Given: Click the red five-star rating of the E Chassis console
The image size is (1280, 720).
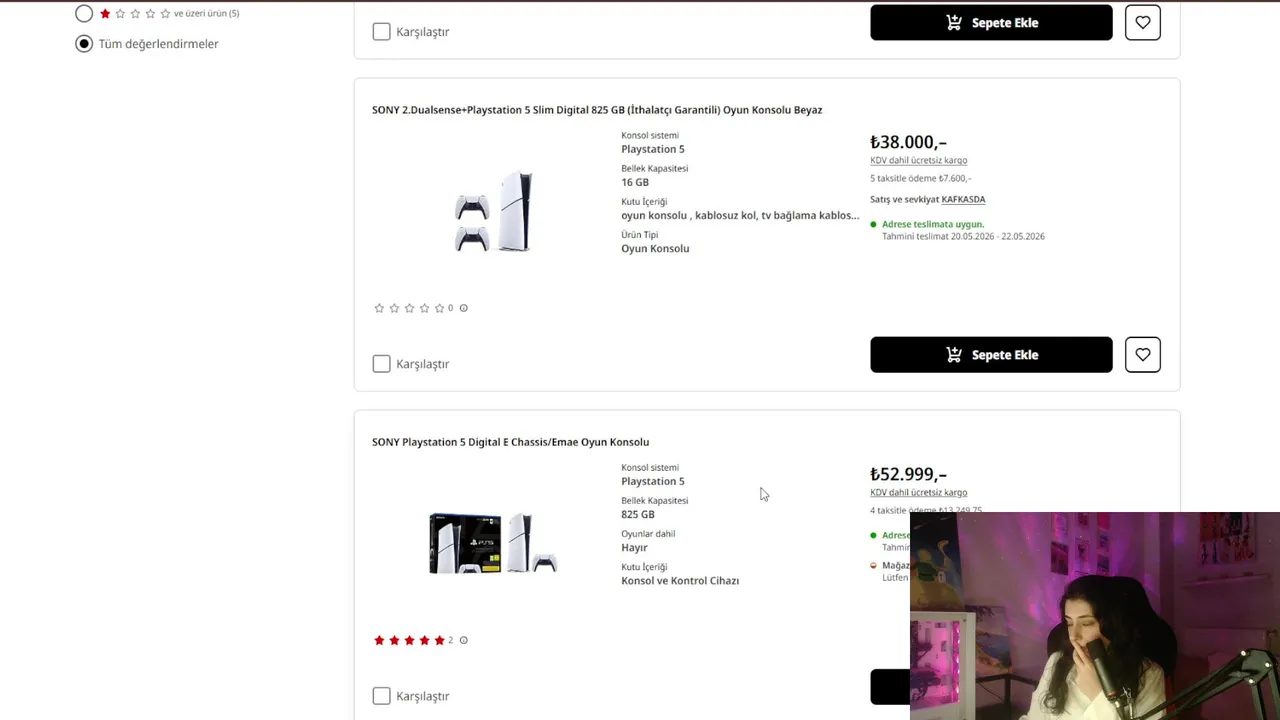Looking at the screenshot, I should 409,640.
